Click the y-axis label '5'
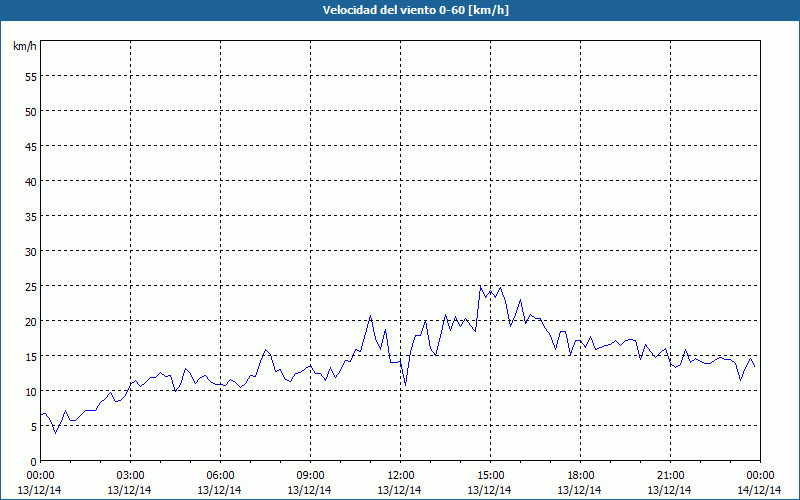 pyautogui.click(x=34, y=427)
